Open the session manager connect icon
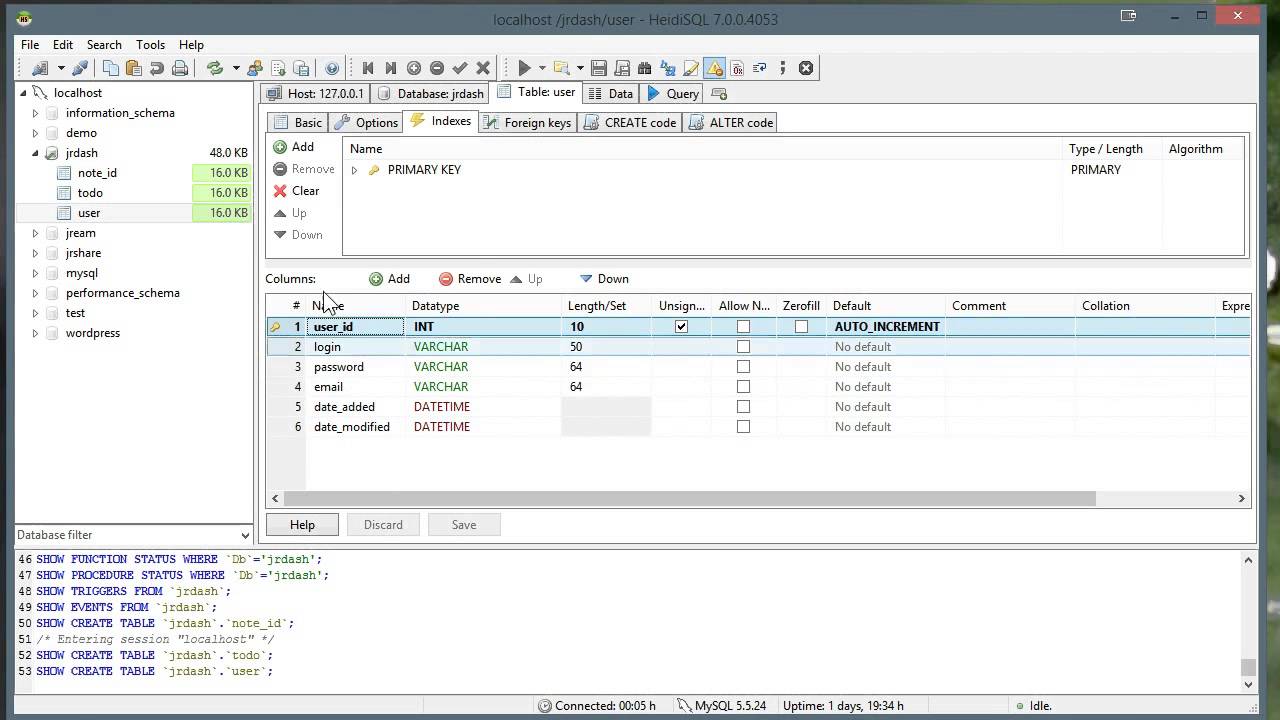Screen dimensions: 1280x720 (40, 68)
